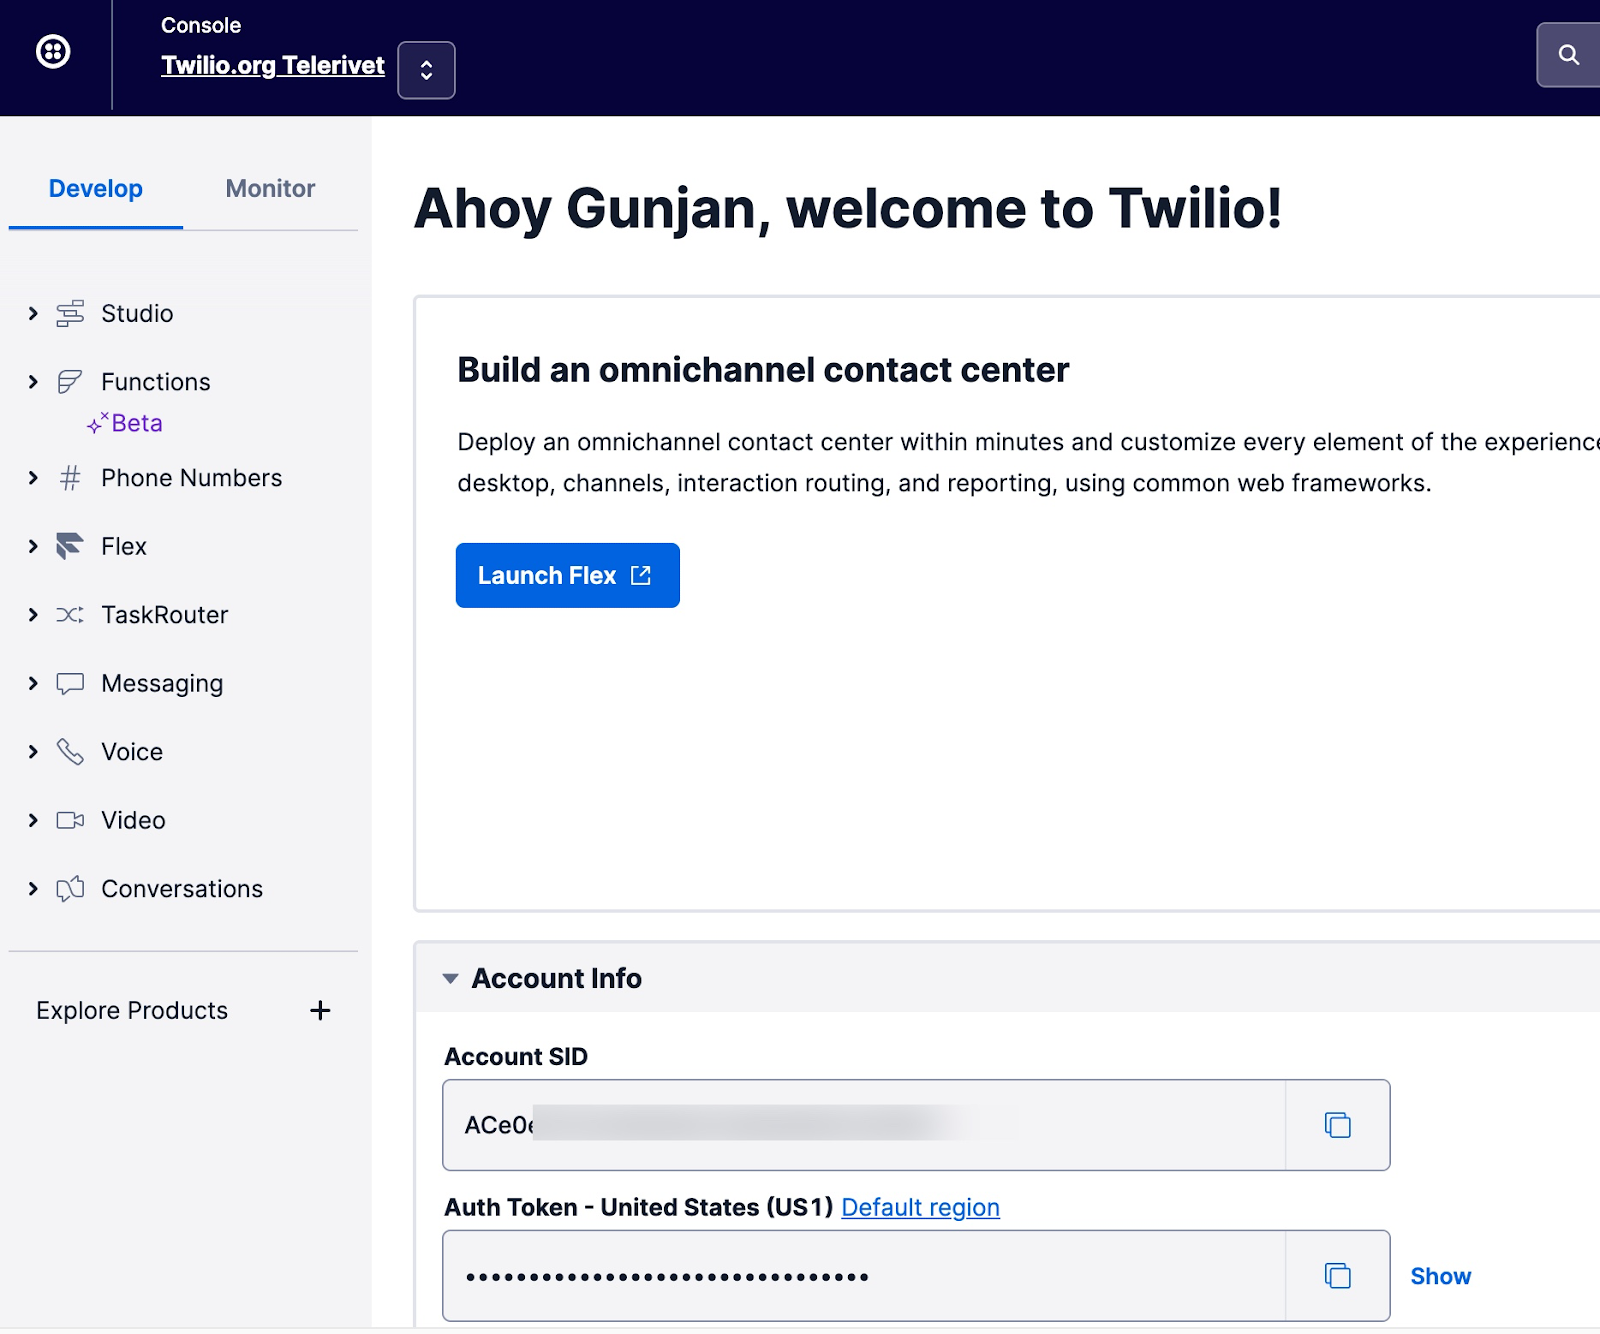
Task: Click the Video camera icon
Action: coord(70,820)
